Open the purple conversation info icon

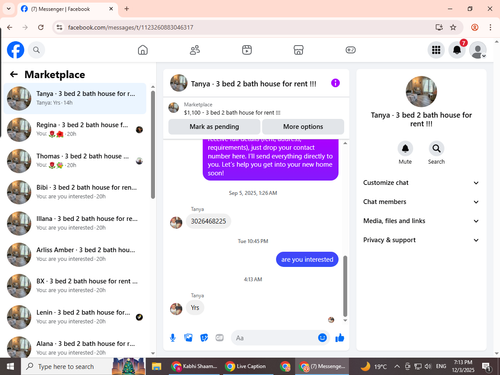335,83
